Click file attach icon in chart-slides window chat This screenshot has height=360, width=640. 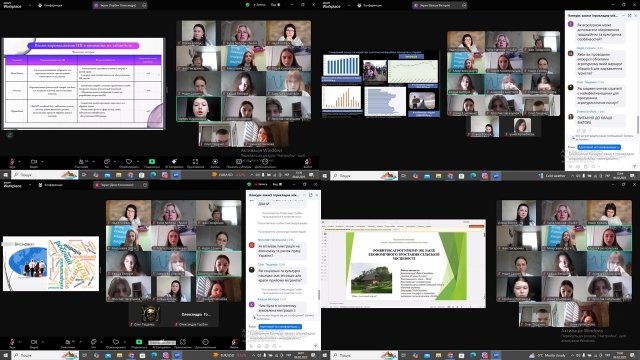point(585,167)
